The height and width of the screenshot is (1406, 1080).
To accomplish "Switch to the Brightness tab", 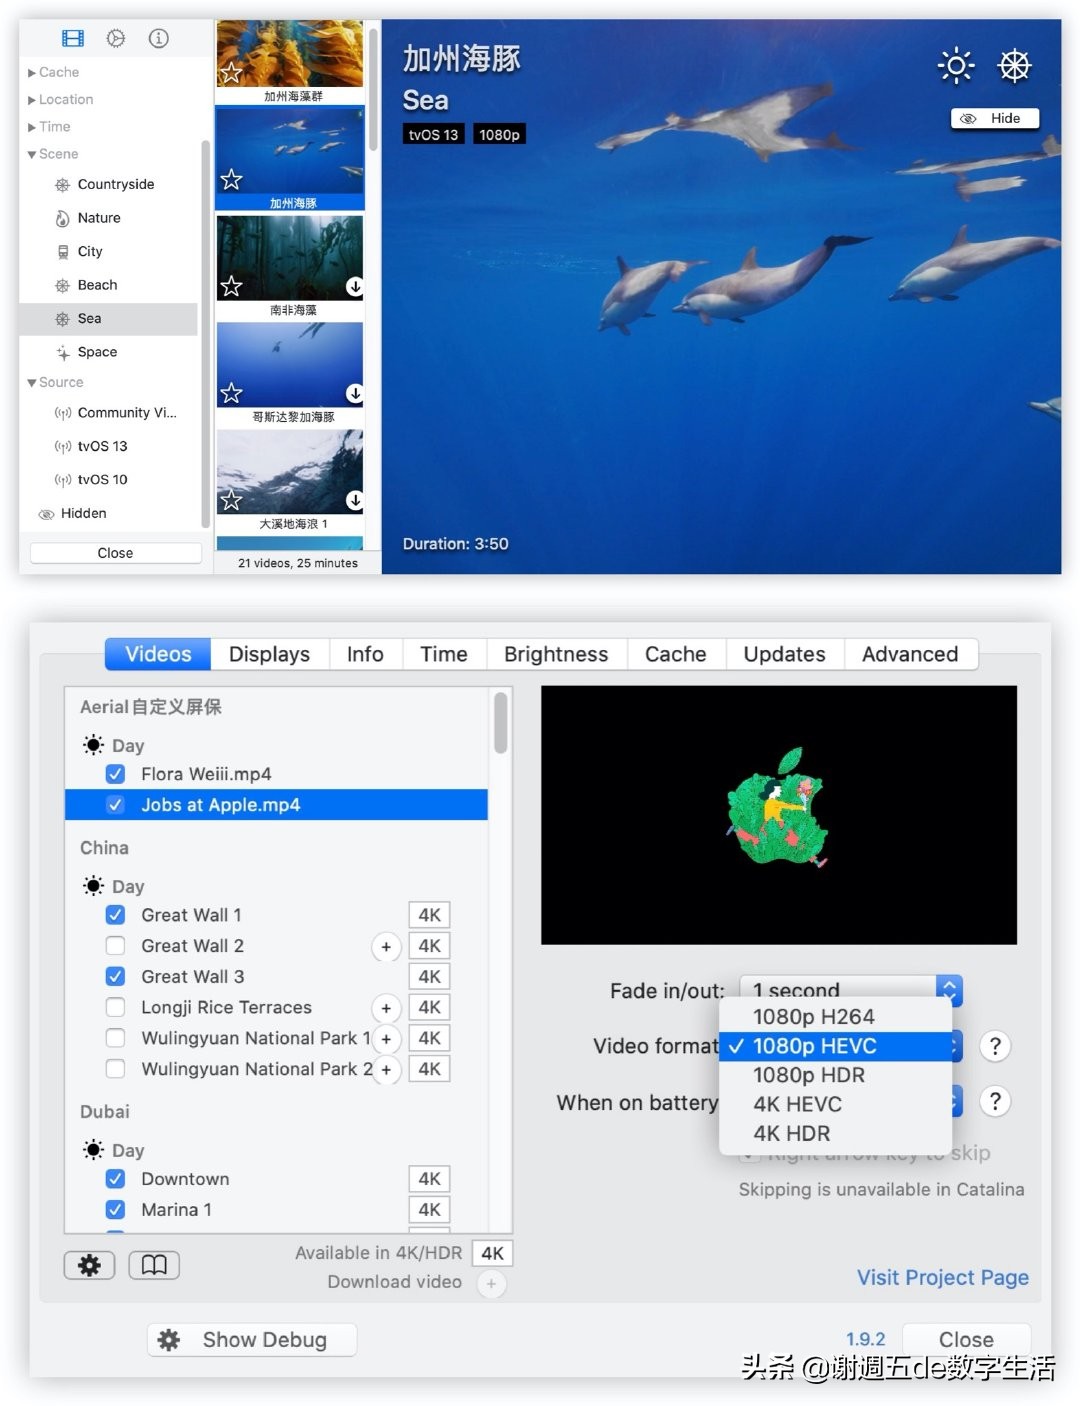I will [555, 654].
